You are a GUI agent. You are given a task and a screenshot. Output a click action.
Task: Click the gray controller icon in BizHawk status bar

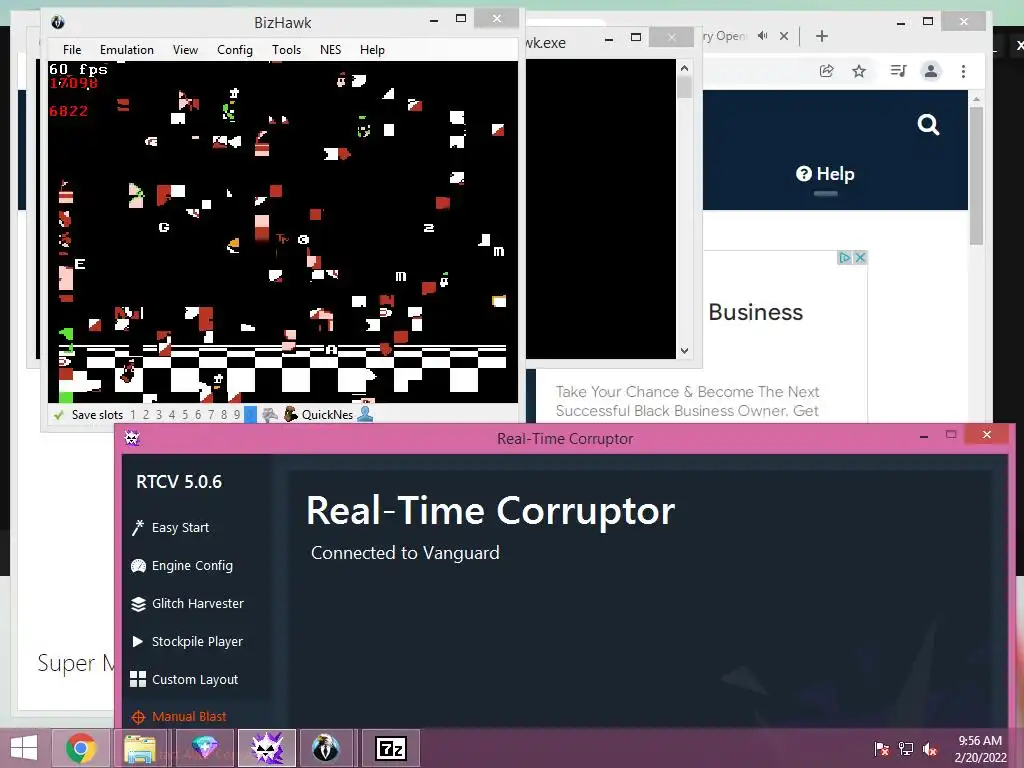(x=270, y=415)
